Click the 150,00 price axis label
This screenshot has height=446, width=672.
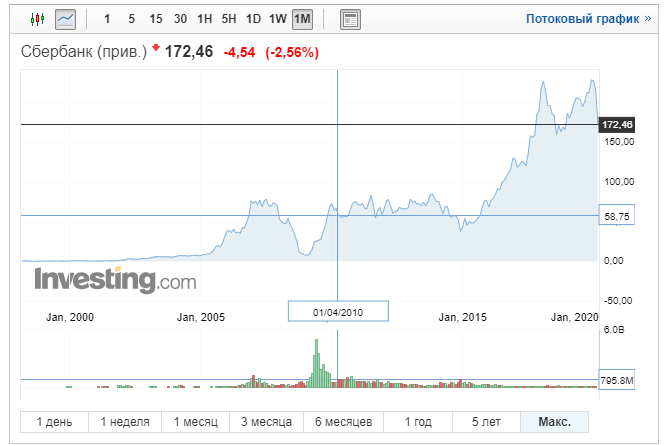point(619,142)
